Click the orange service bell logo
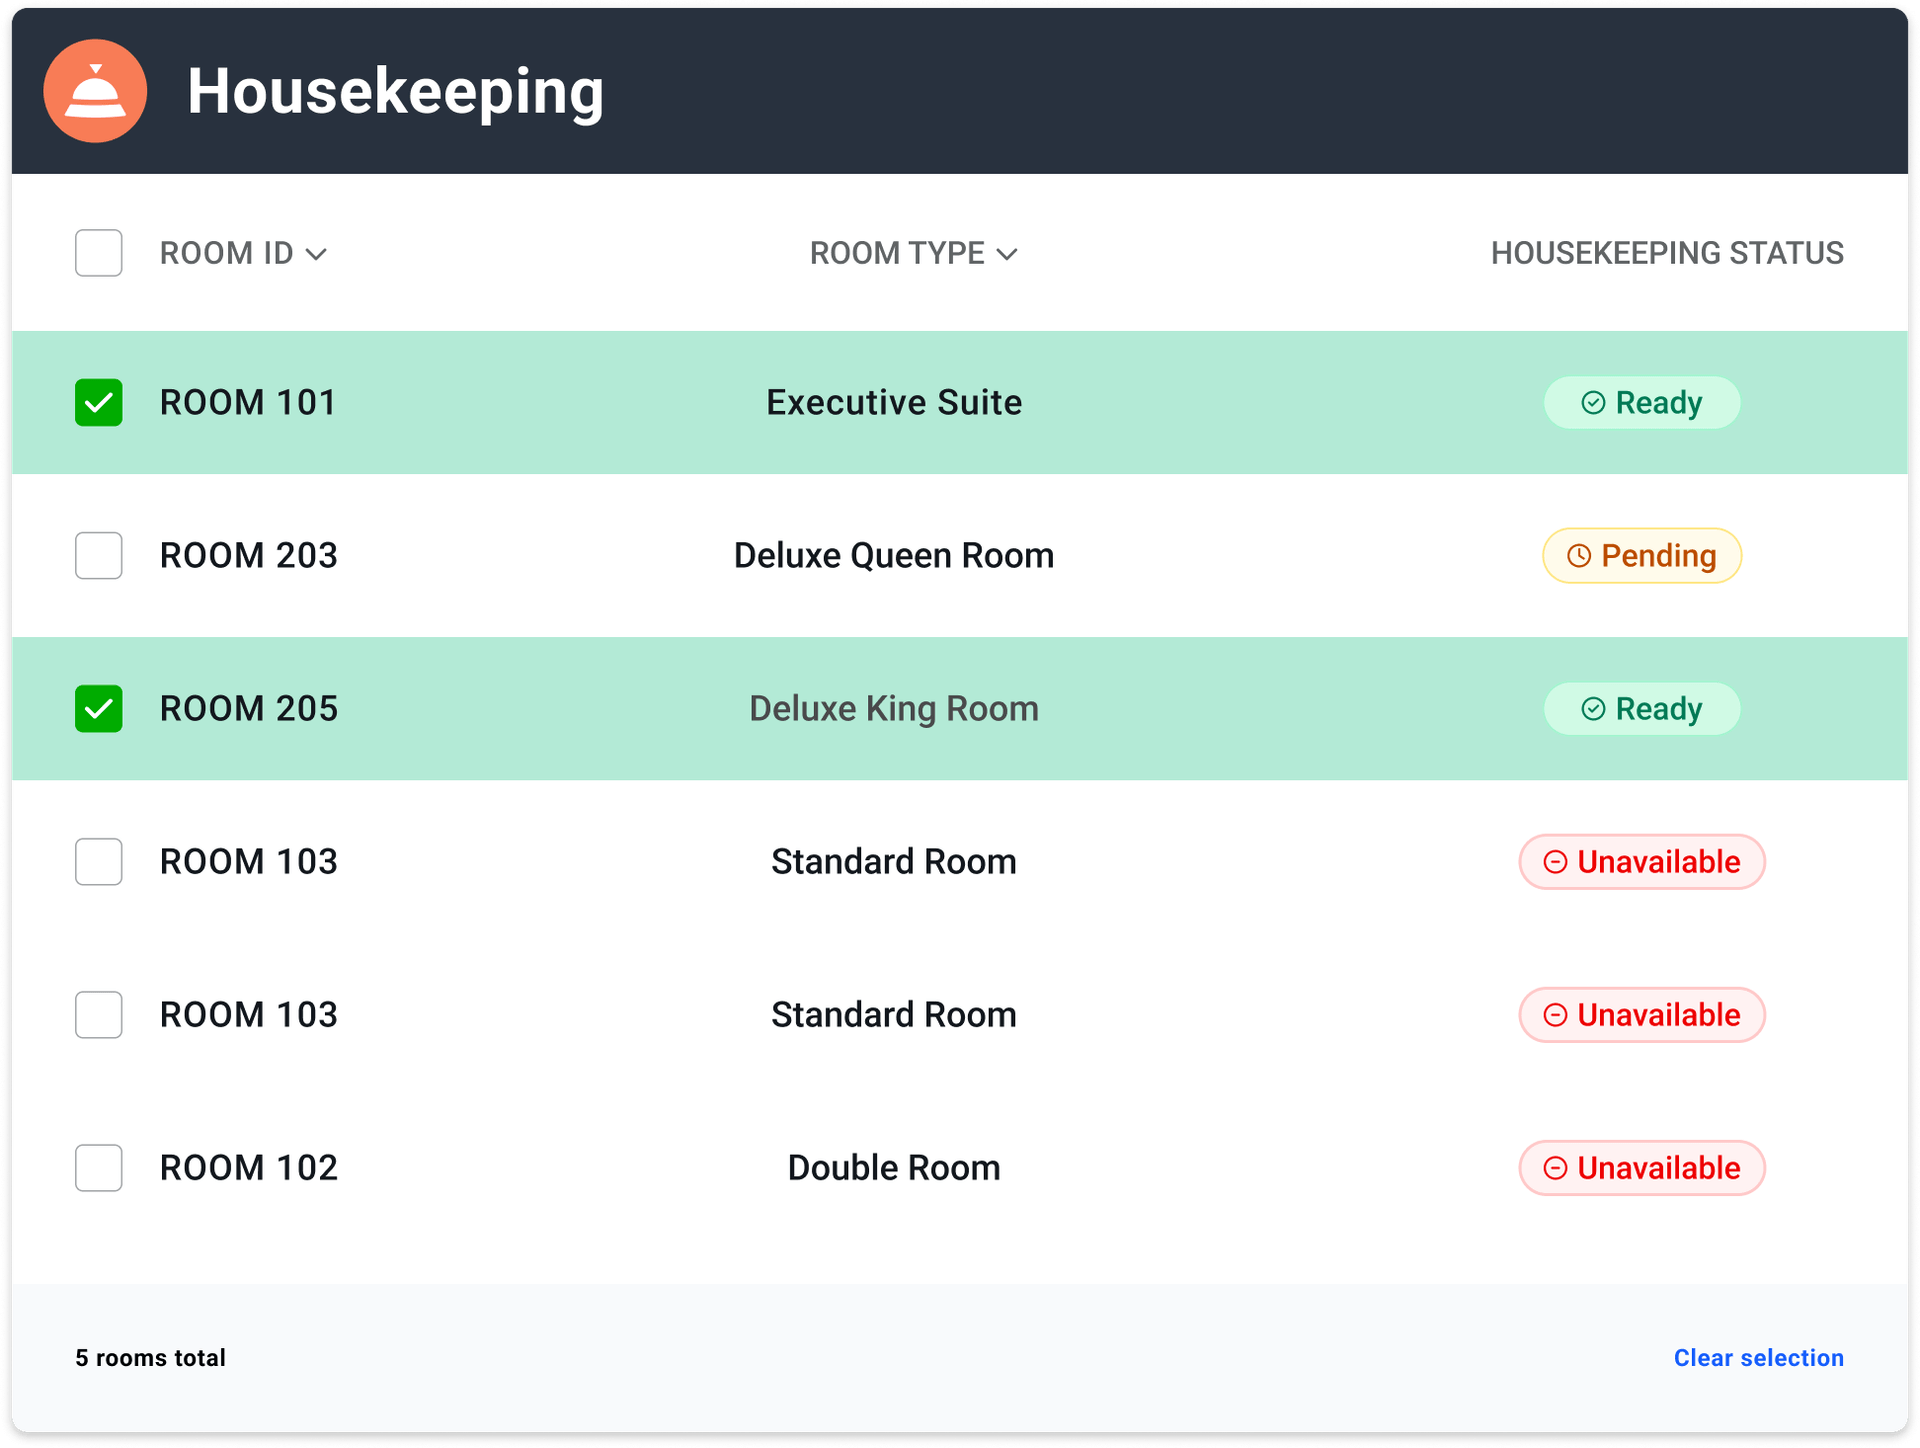 click(x=95, y=91)
